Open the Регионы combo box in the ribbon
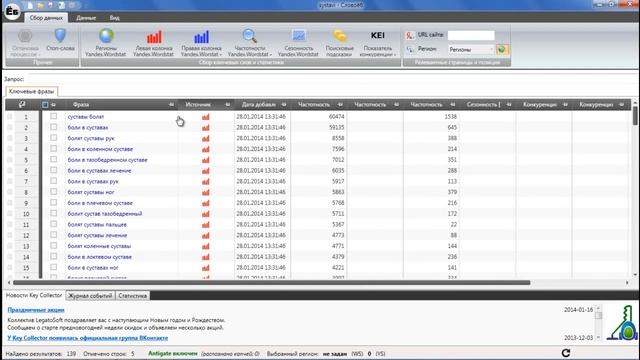The height and width of the screenshot is (360, 640). [471, 49]
